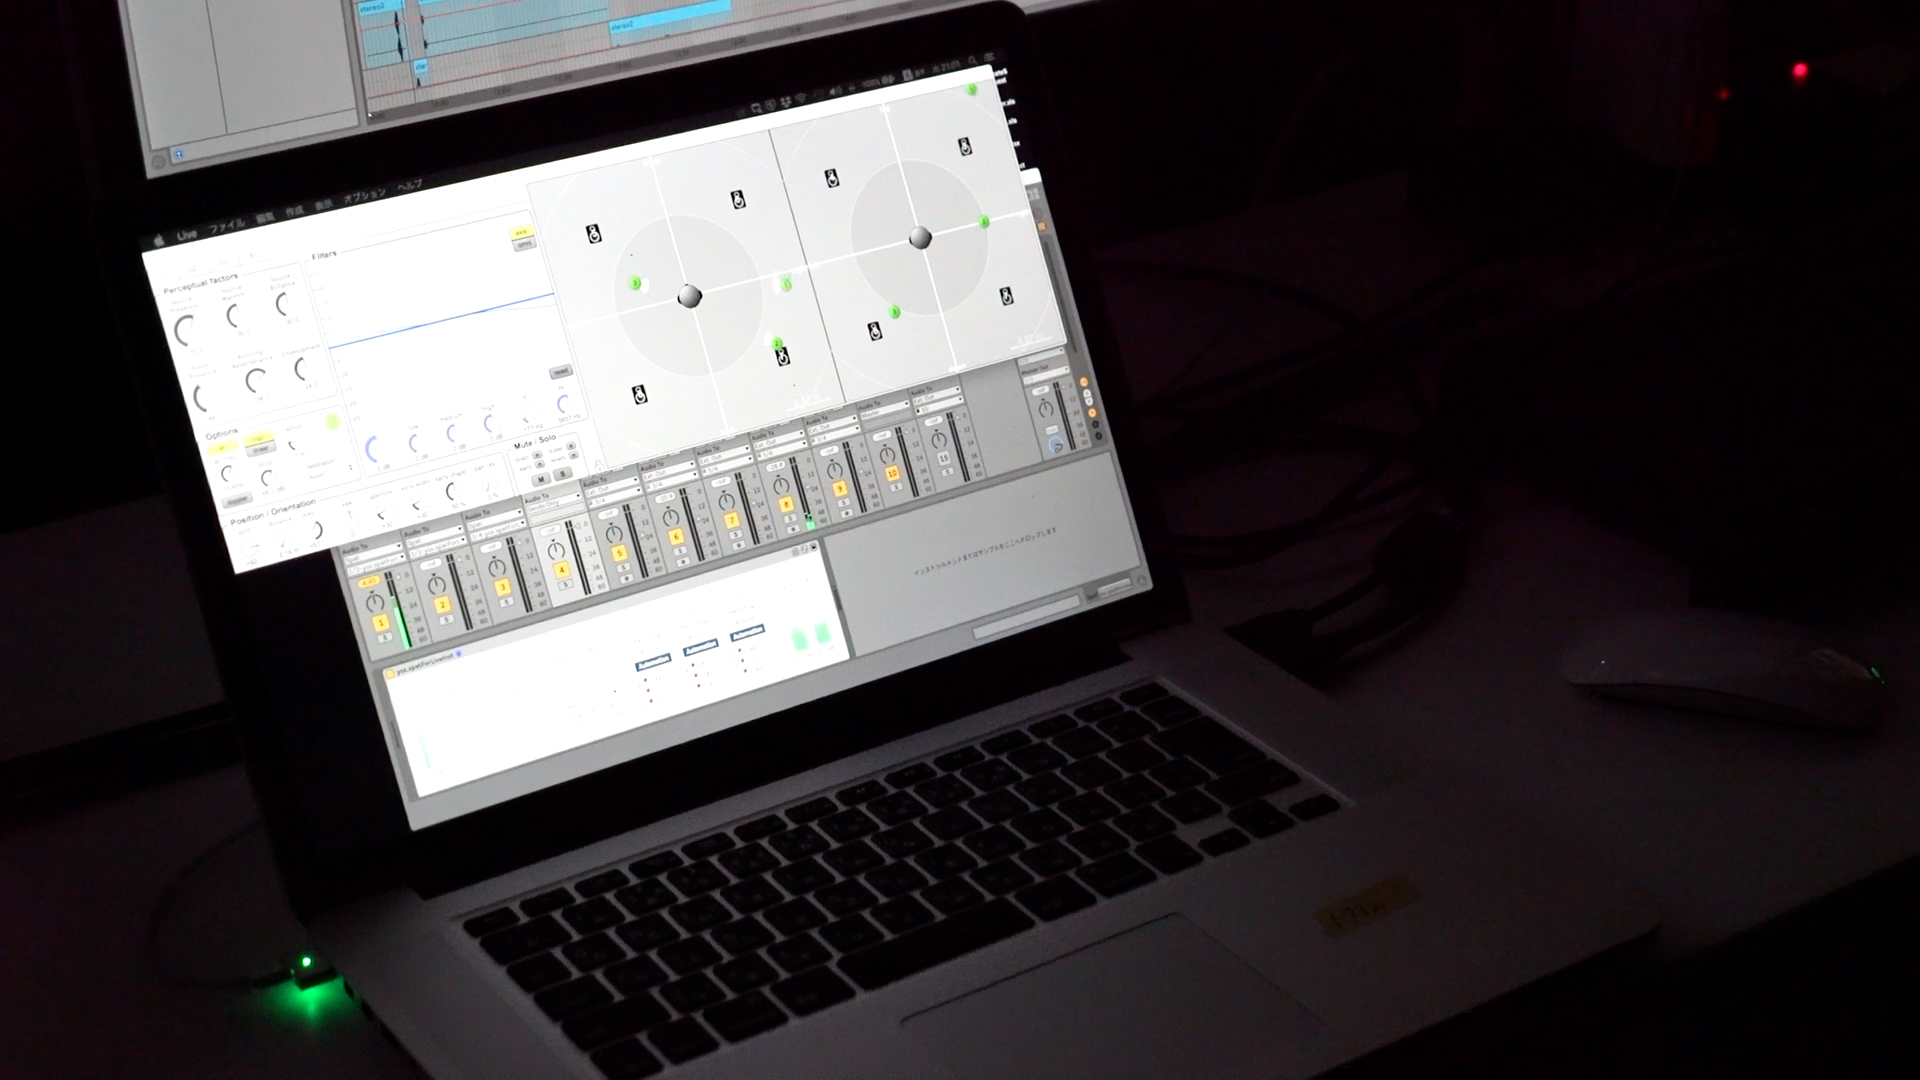The width and height of the screenshot is (1920, 1080).
Task: Click the S button under Mute / Solo
Action: tap(562, 473)
